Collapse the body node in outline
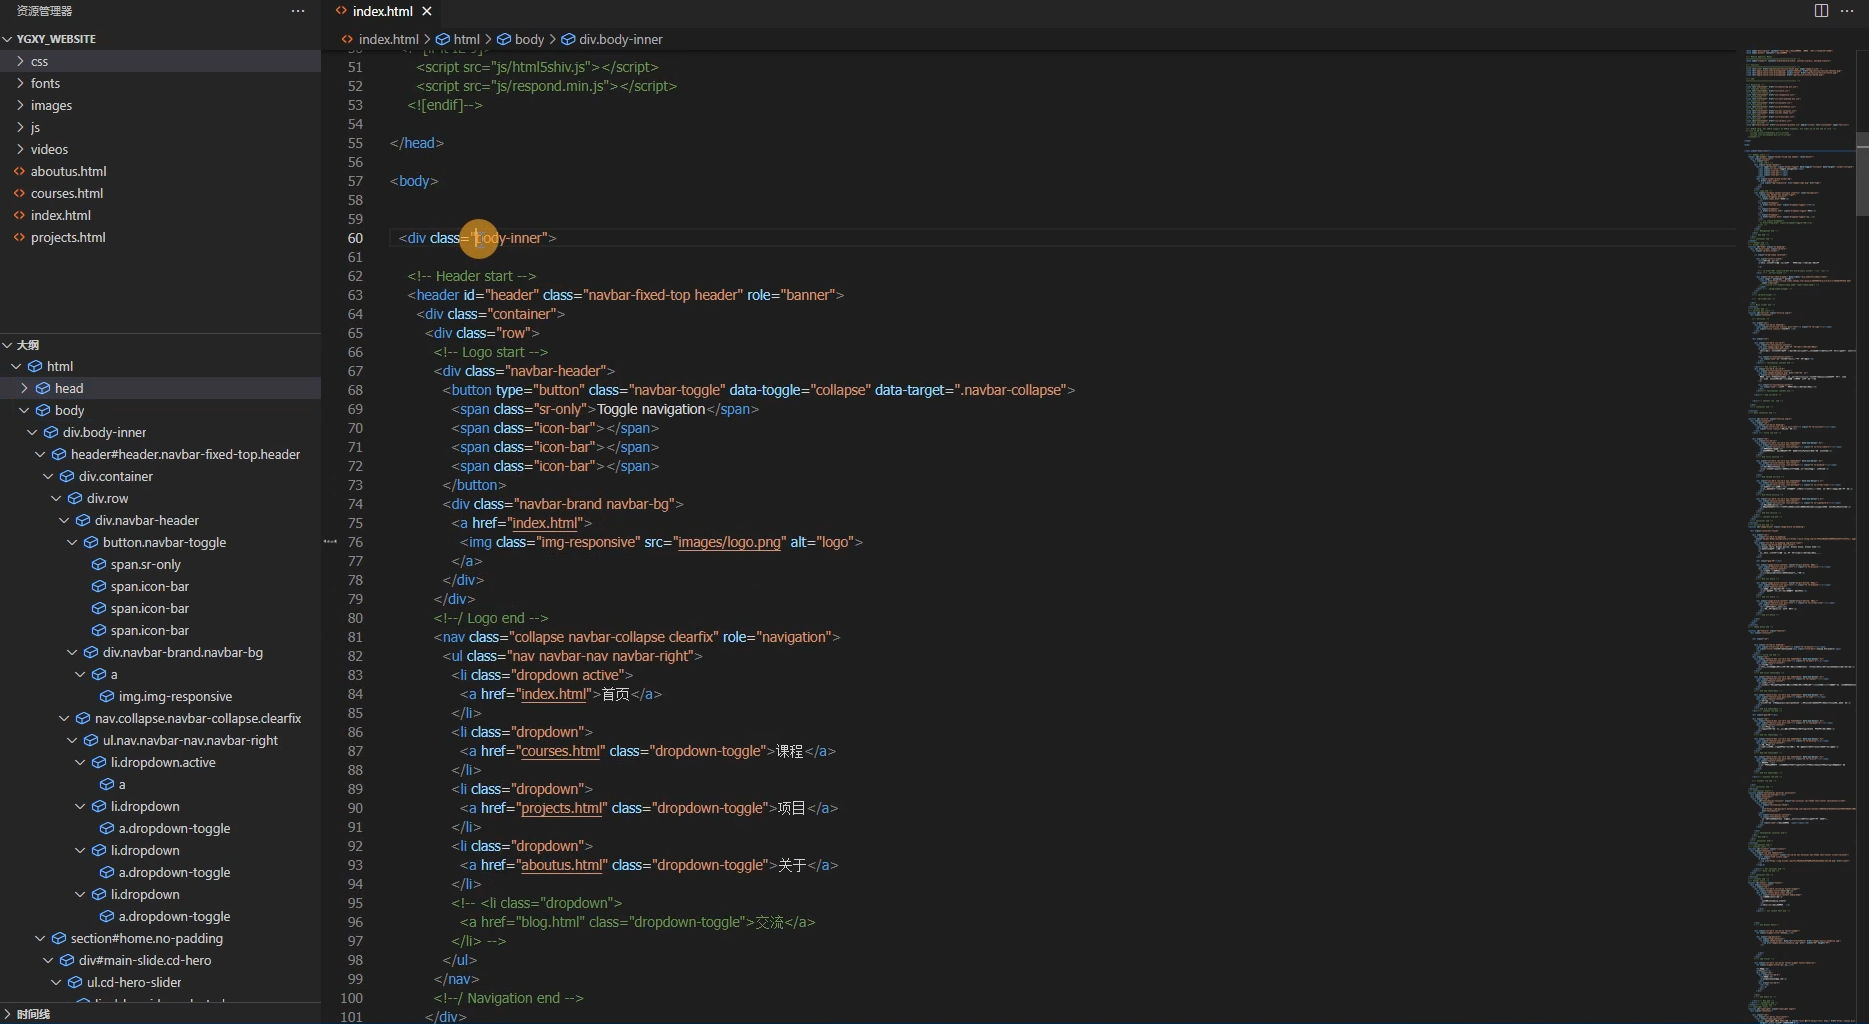The width and height of the screenshot is (1869, 1024). 24,410
